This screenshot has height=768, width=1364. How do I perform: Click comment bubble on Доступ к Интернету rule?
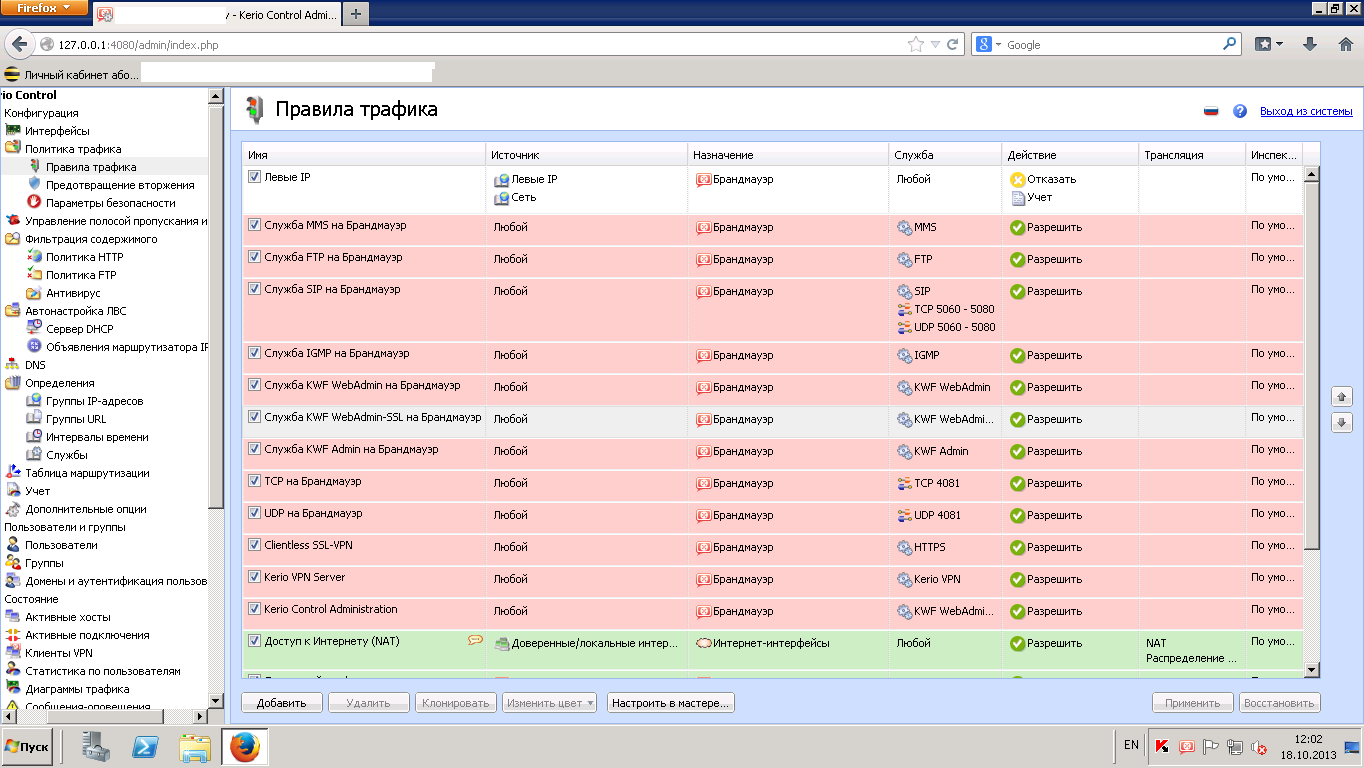pos(475,641)
